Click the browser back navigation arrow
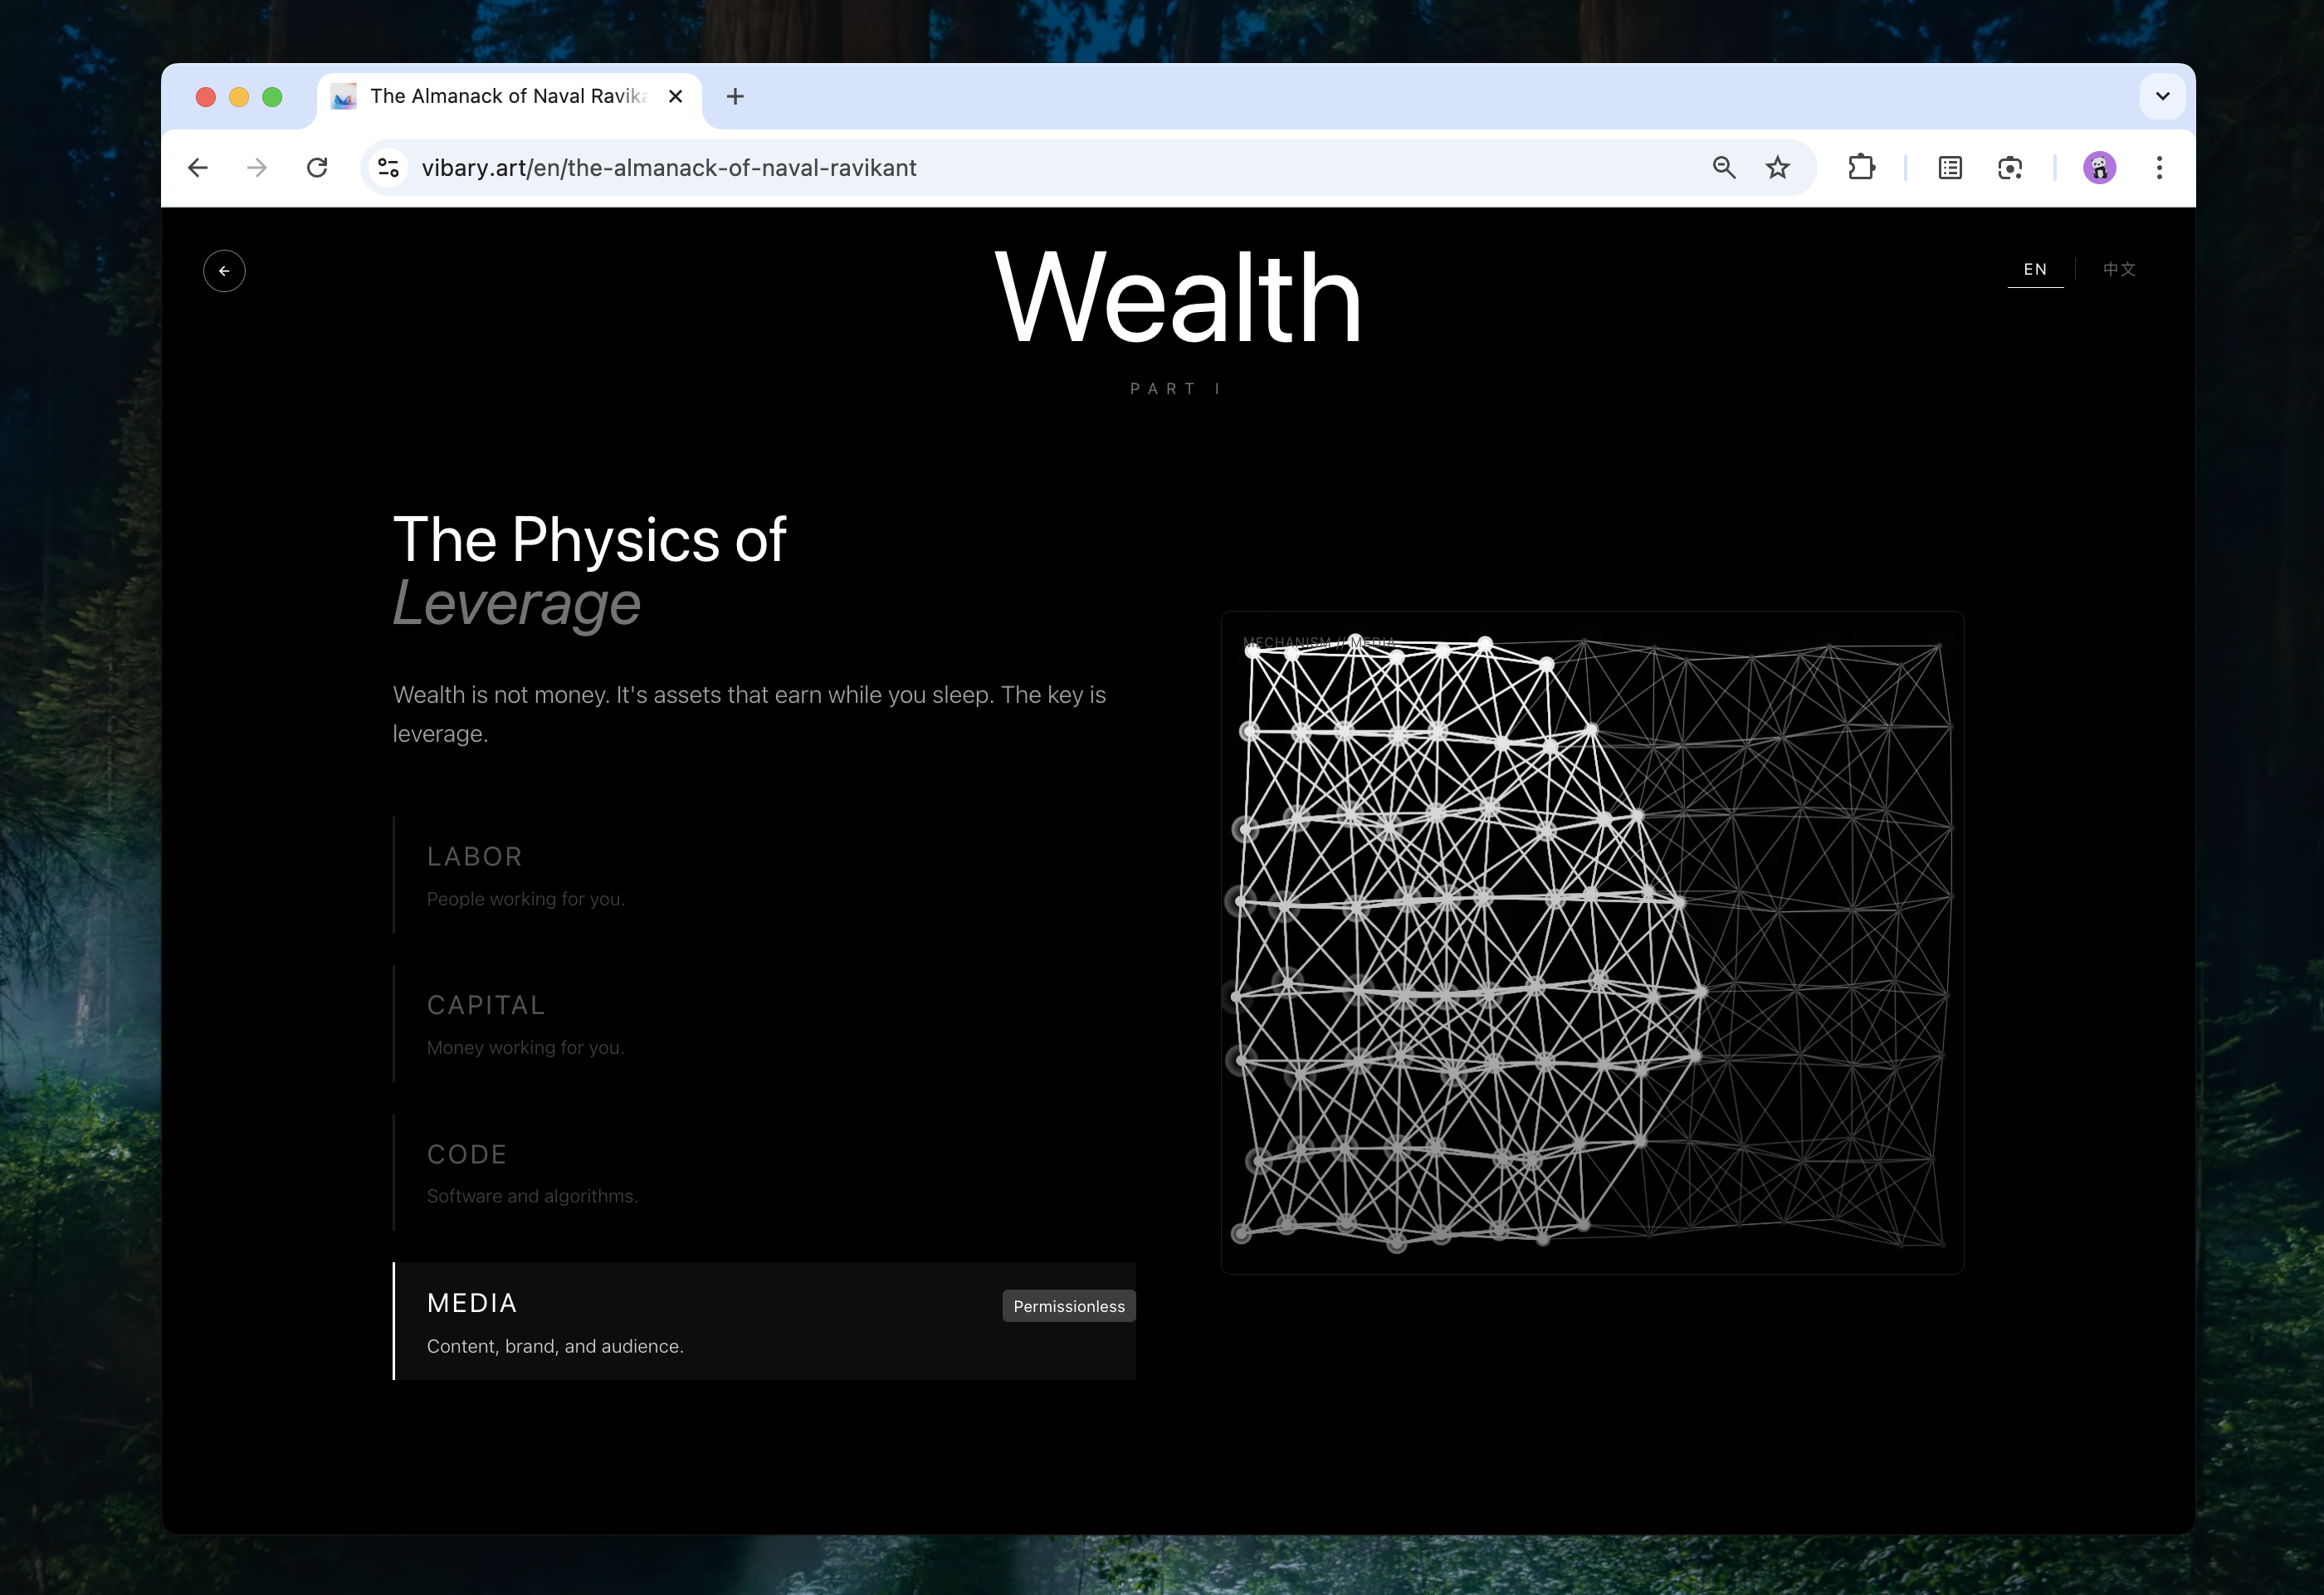This screenshot has width=2324, height=1595. [x=198, y=168]
